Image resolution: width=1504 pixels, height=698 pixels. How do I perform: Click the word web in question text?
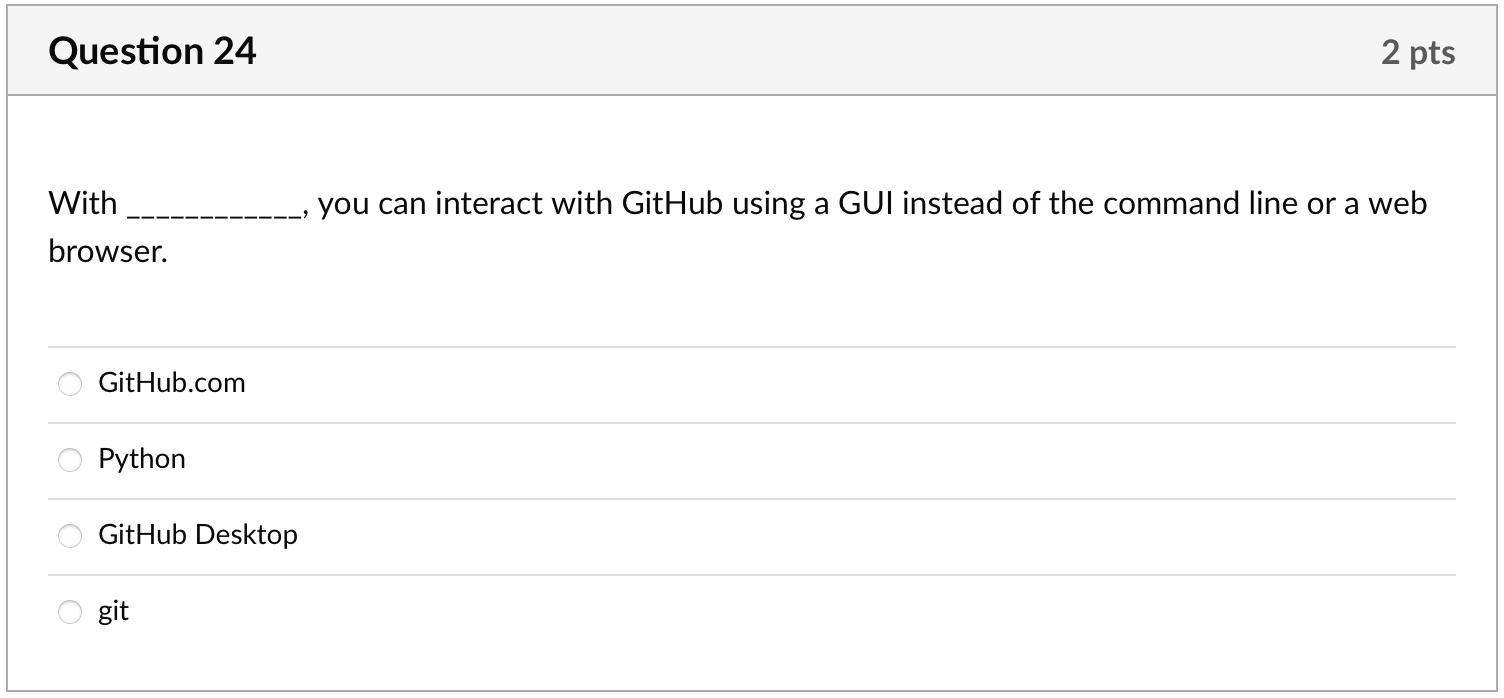click(1397, 204)
